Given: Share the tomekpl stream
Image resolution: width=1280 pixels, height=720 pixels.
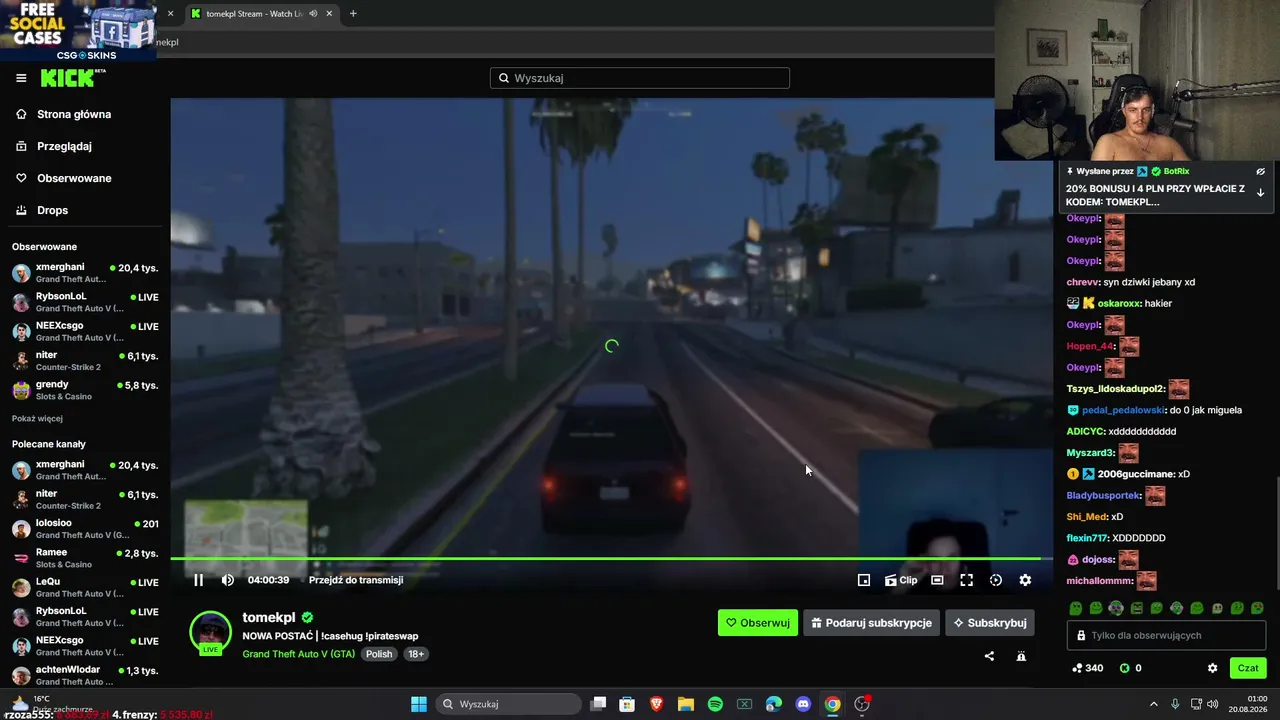Looking at the screenshot, I should [x=989, y=656].
